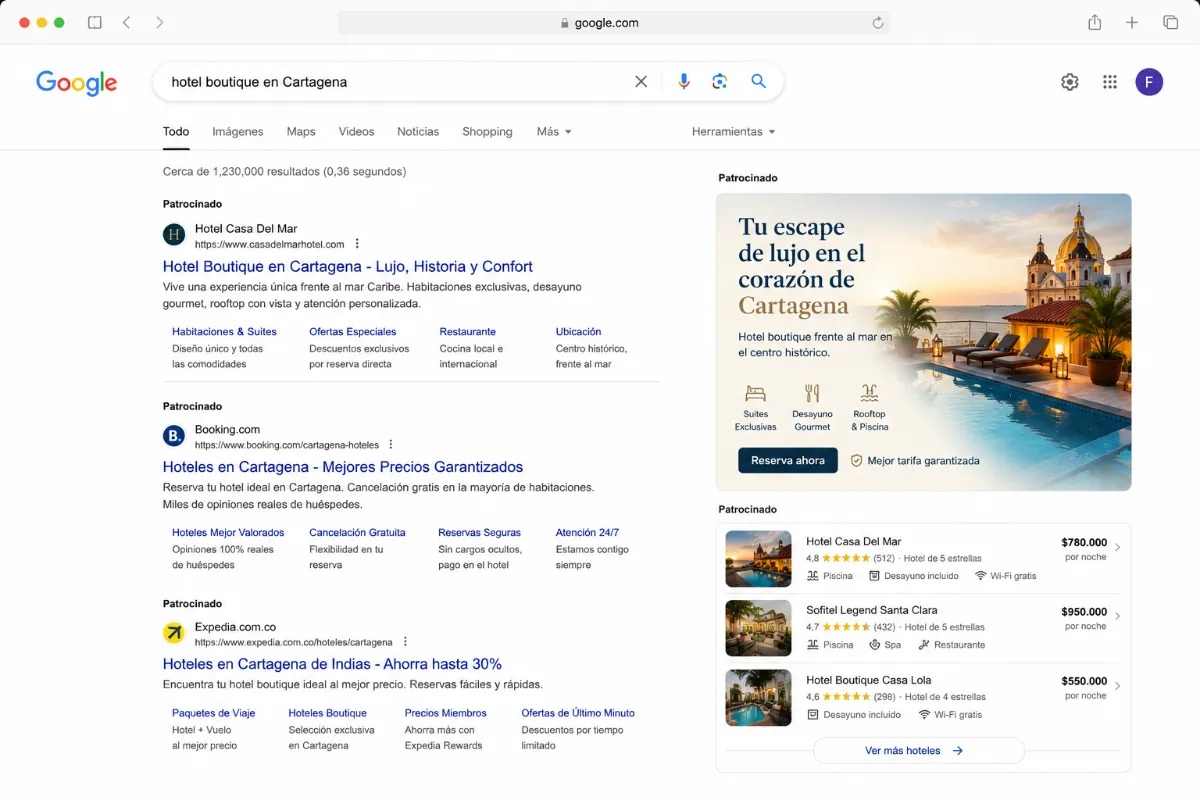Select the Todo tab
Viewport: 1200px width, 800px height.
click(176, 132)
